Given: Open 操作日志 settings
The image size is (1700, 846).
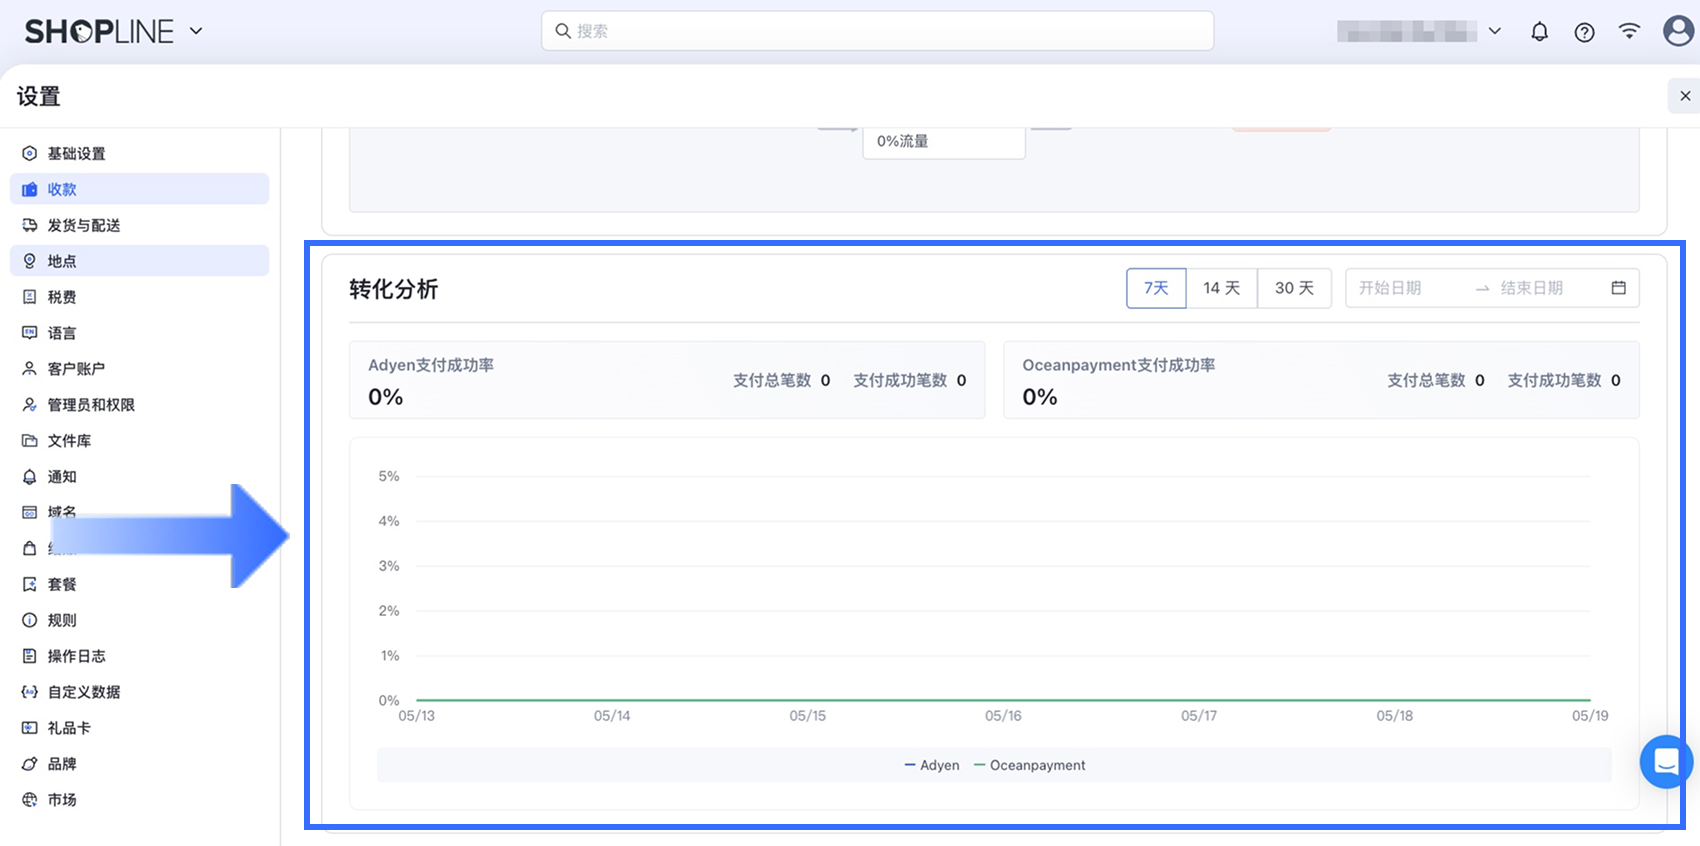Looking at the screenshot, I should (x=139, y=656).
